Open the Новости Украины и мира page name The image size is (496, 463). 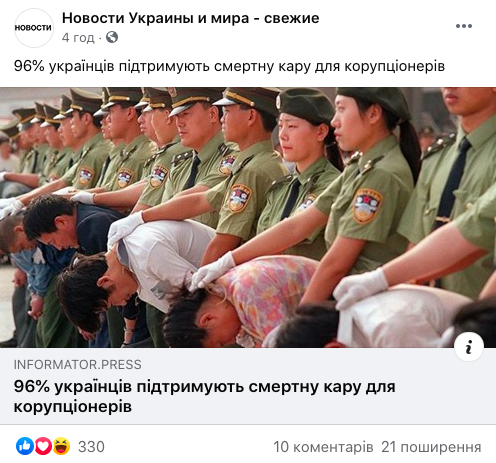[190, 18]
